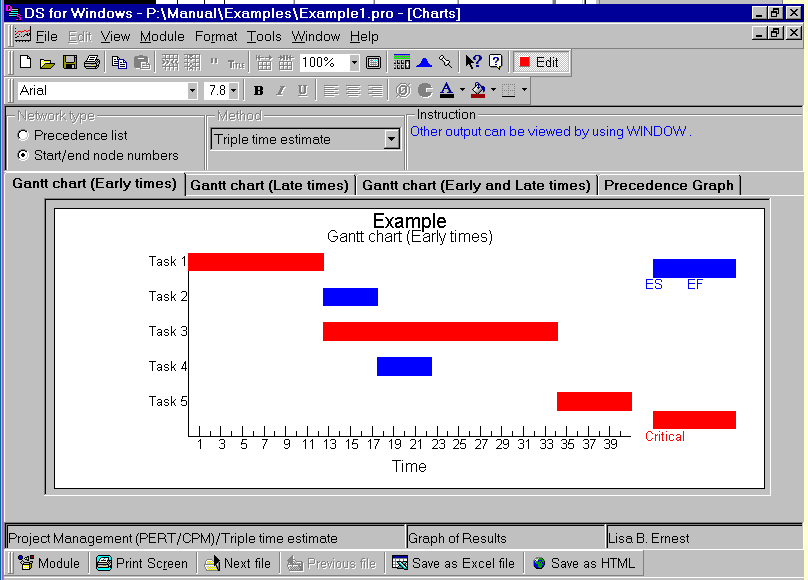Select the Precedence list radio button

pos(23,135)
